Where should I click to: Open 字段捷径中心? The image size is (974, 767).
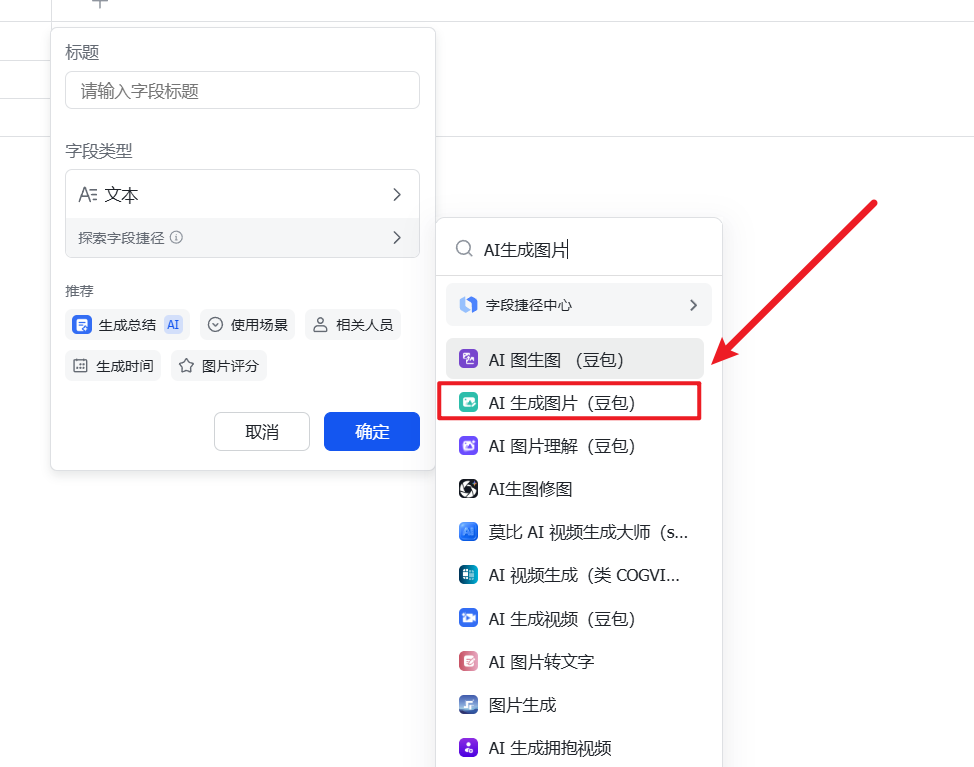[x=579, y=305]
